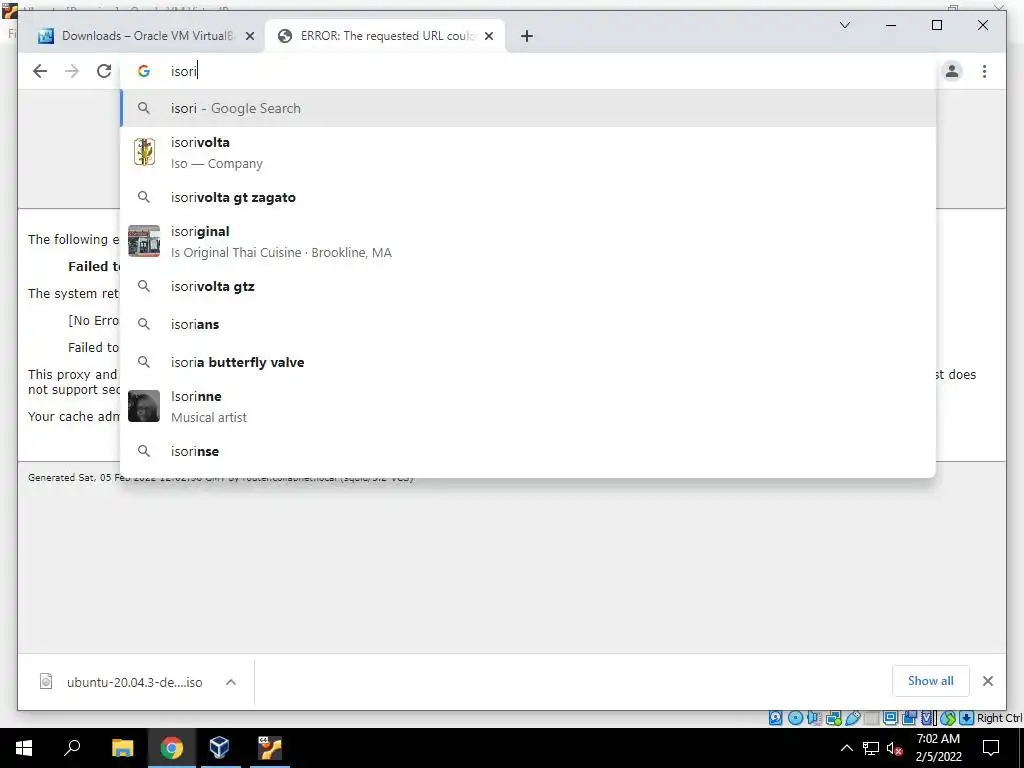Click the VirtualBox mouse integration status icon

tap(948, 718)
